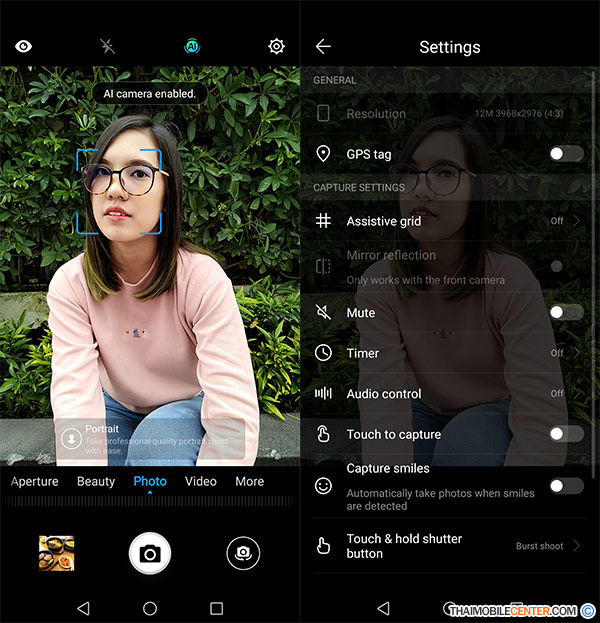Toggle the flash icon
600x623 pixels.
[x=107, y=46]
